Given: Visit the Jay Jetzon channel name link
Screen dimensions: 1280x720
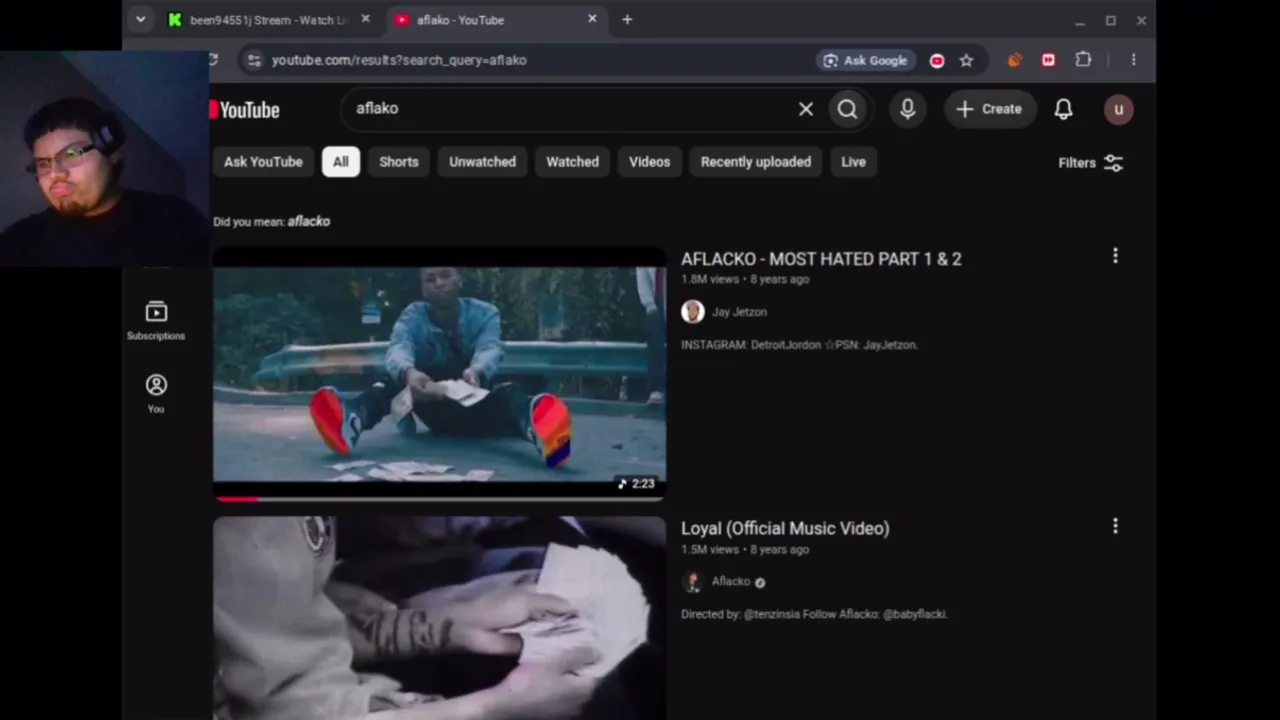Looking at the screenshot, I should click(739, 312).
